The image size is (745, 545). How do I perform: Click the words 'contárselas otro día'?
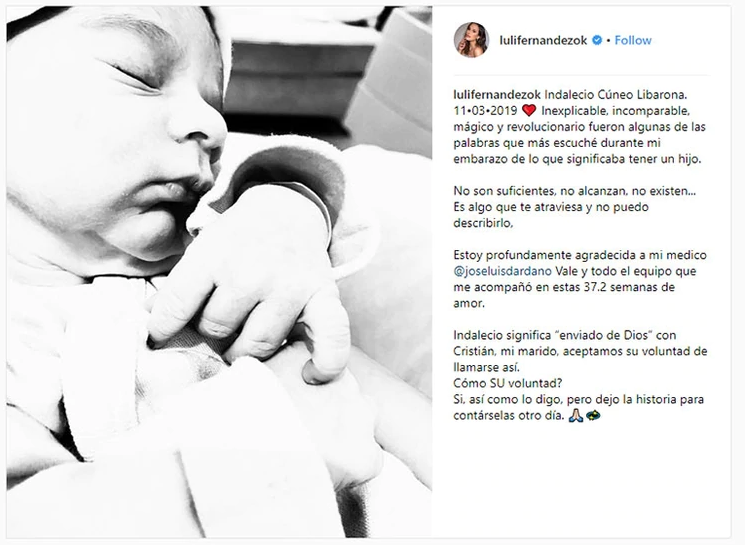(x=508, y=416)
